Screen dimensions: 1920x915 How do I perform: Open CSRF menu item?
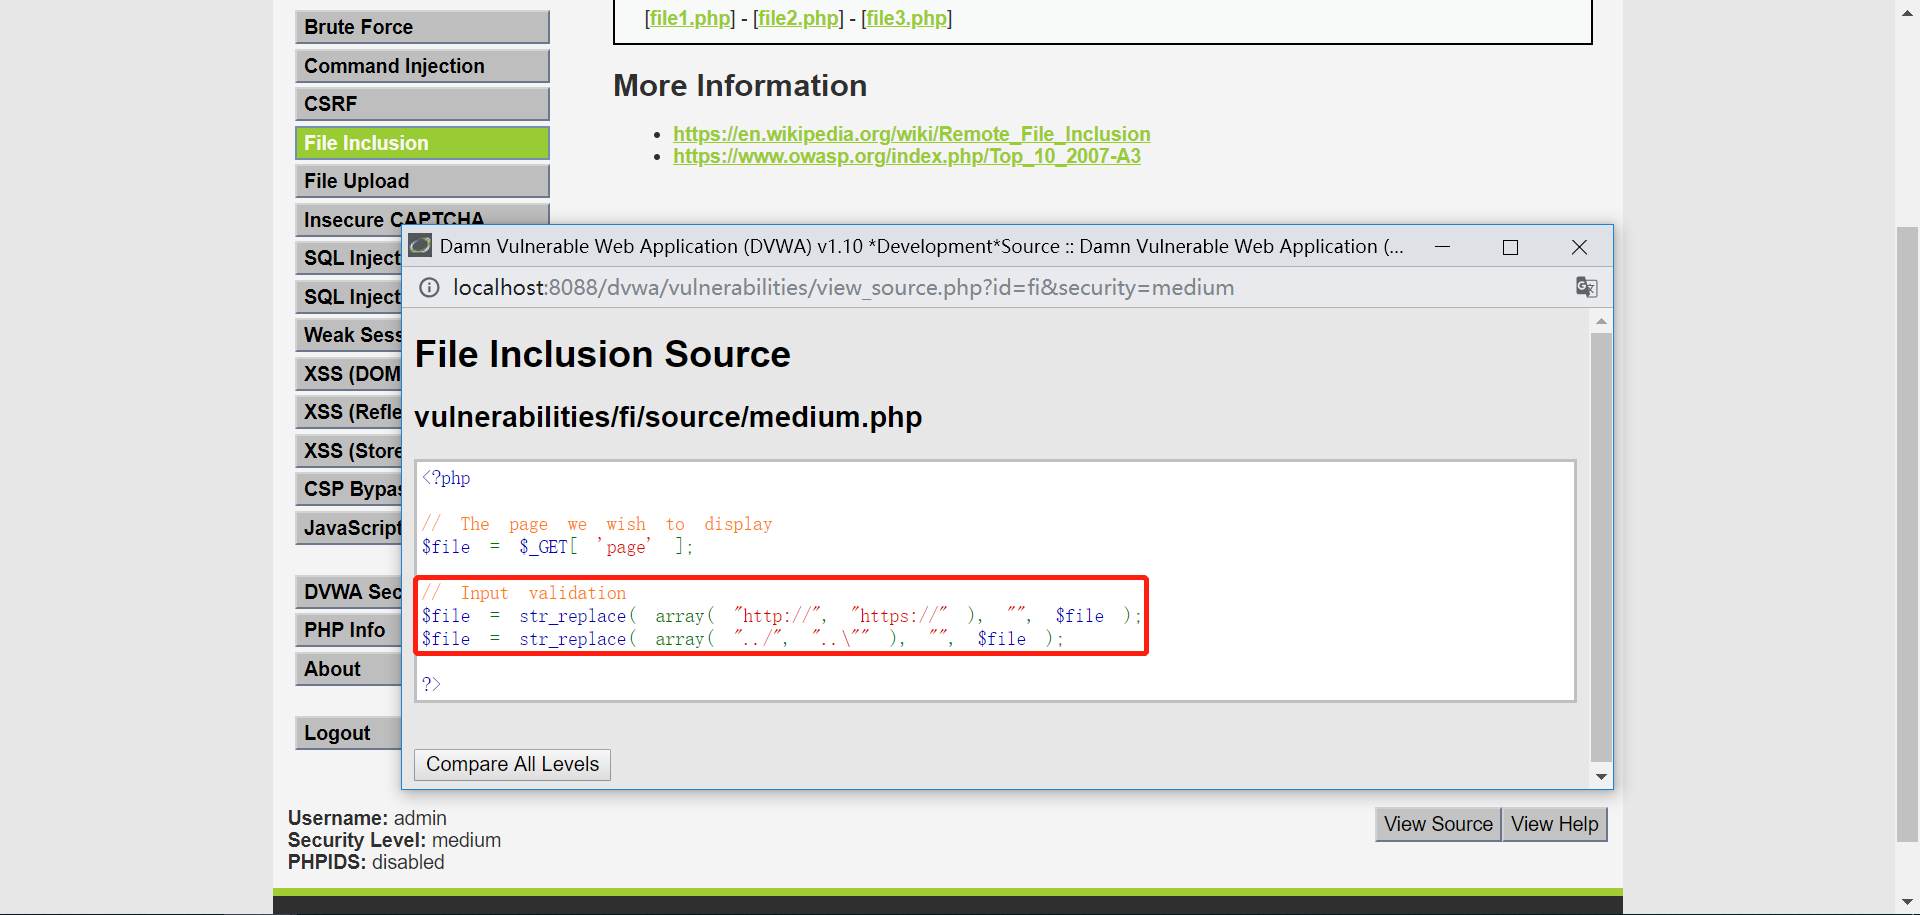pos(422,104)
